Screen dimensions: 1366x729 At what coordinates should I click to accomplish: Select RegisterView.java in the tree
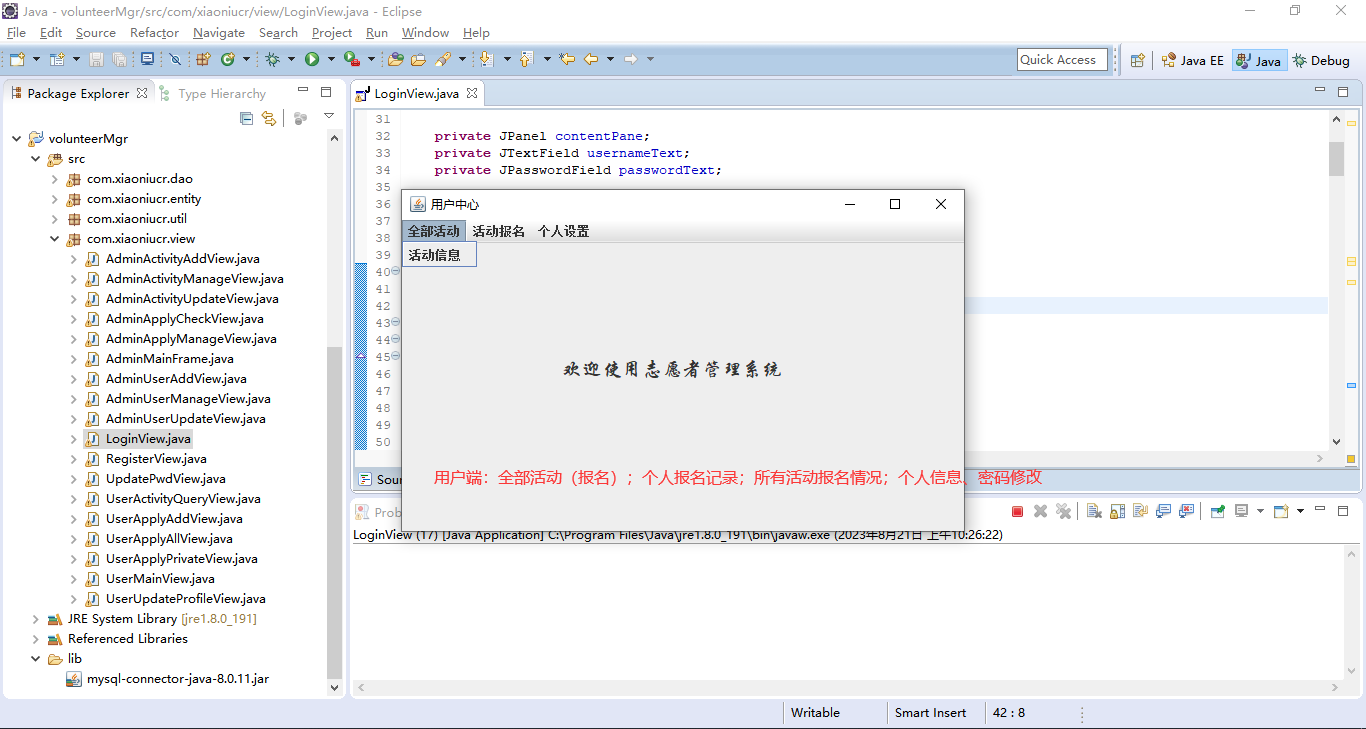[x=156, y=459]
